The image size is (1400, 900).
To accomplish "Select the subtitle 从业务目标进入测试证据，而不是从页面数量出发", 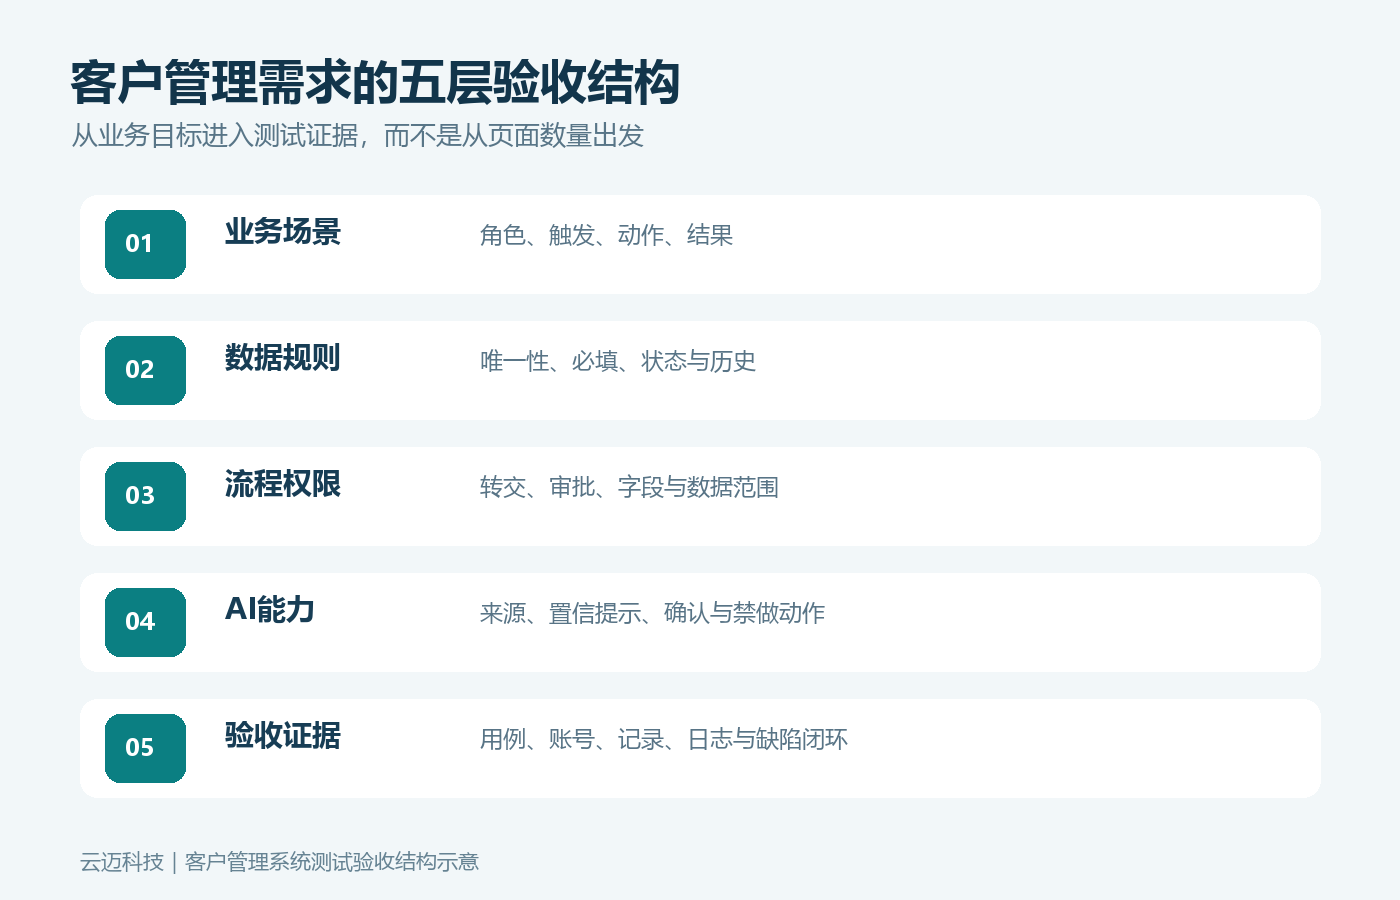I will 357,135.
